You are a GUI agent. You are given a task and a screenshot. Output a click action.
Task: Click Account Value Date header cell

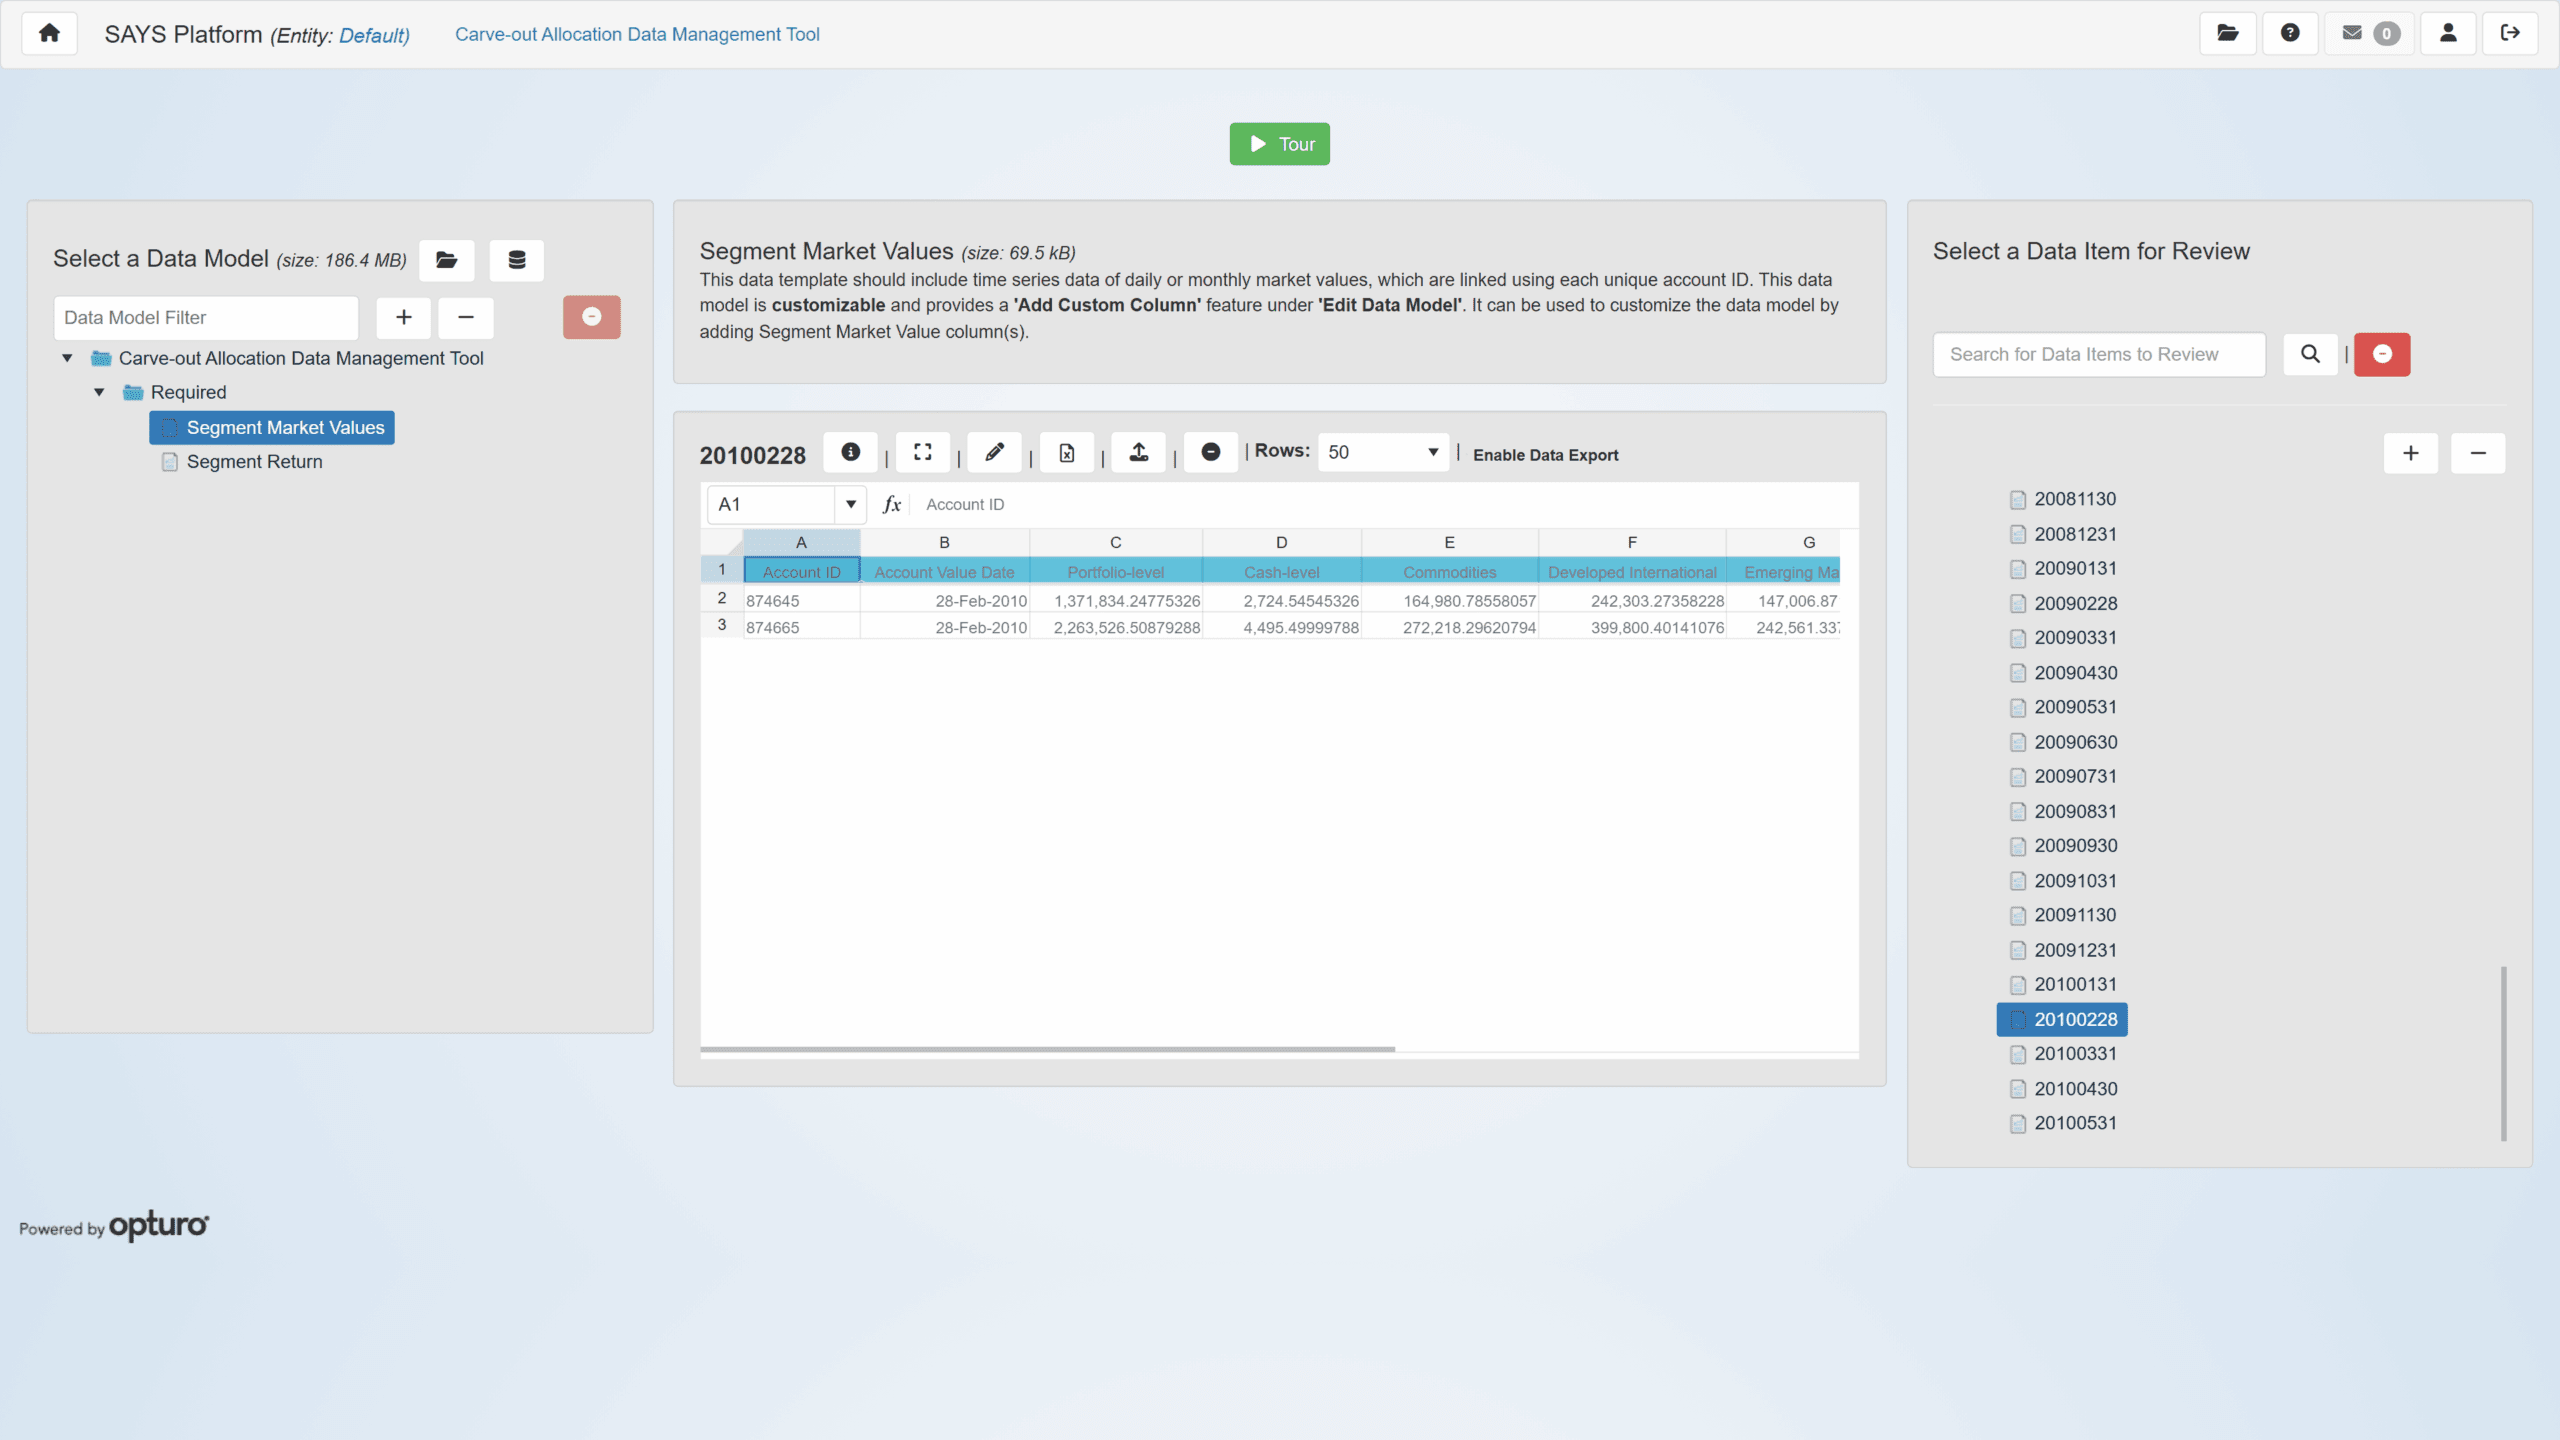(944, 572)
